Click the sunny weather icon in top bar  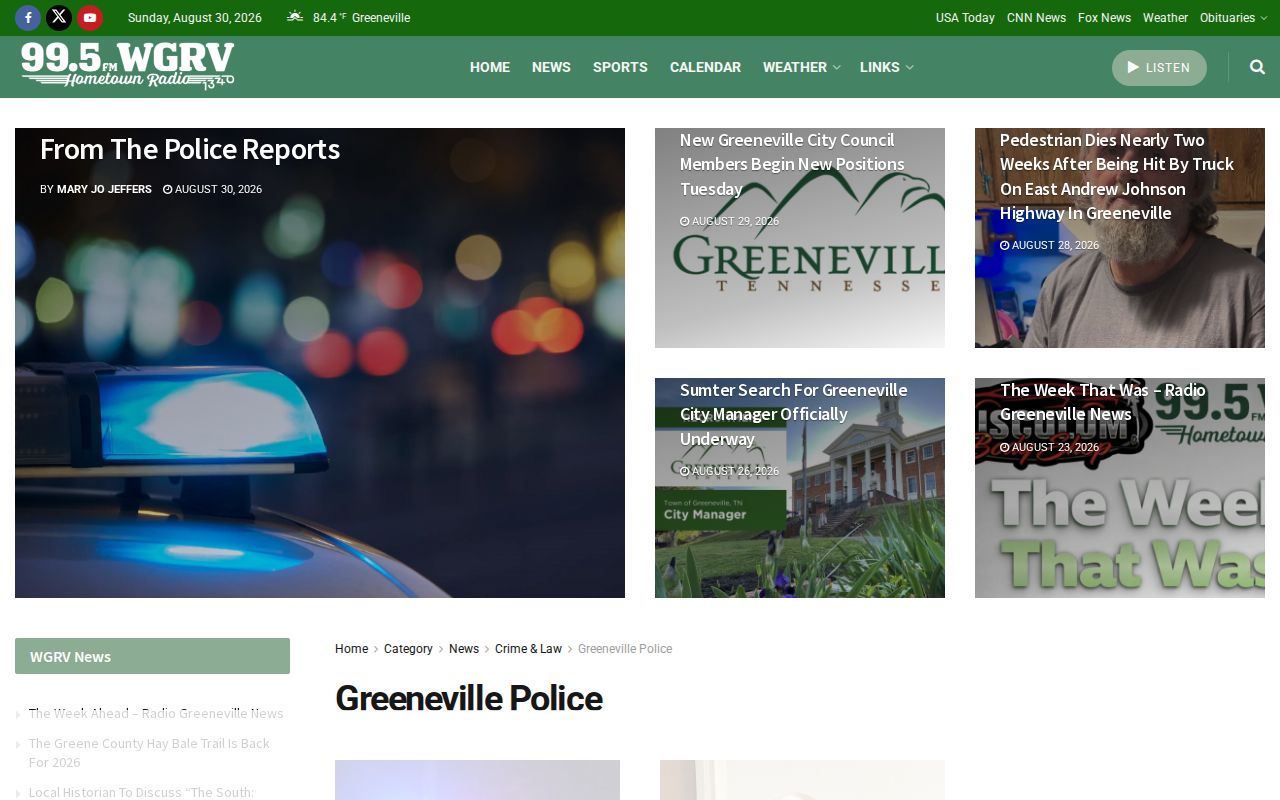pyautogui.click(x=295, y=17)
